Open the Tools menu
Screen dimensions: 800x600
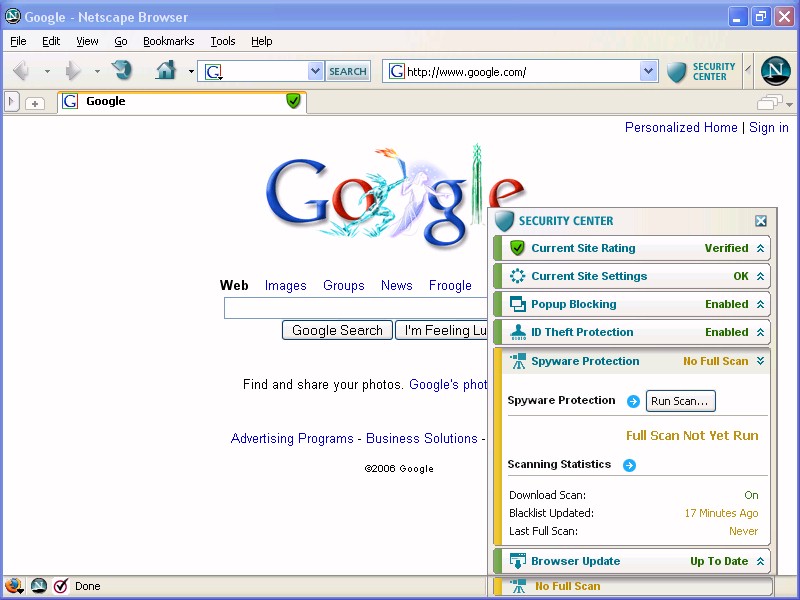point(223,41)
